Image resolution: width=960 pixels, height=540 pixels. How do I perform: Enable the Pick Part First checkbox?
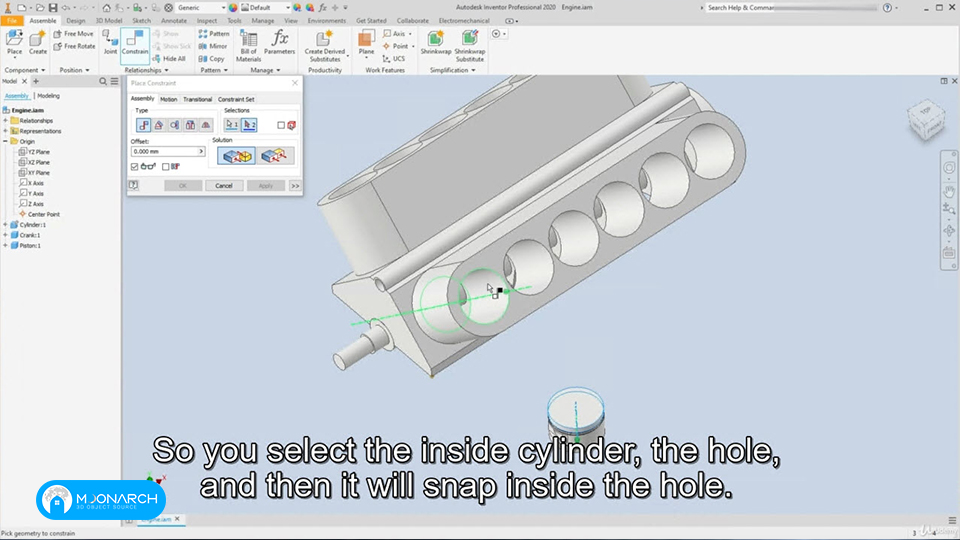pos(281,126)
